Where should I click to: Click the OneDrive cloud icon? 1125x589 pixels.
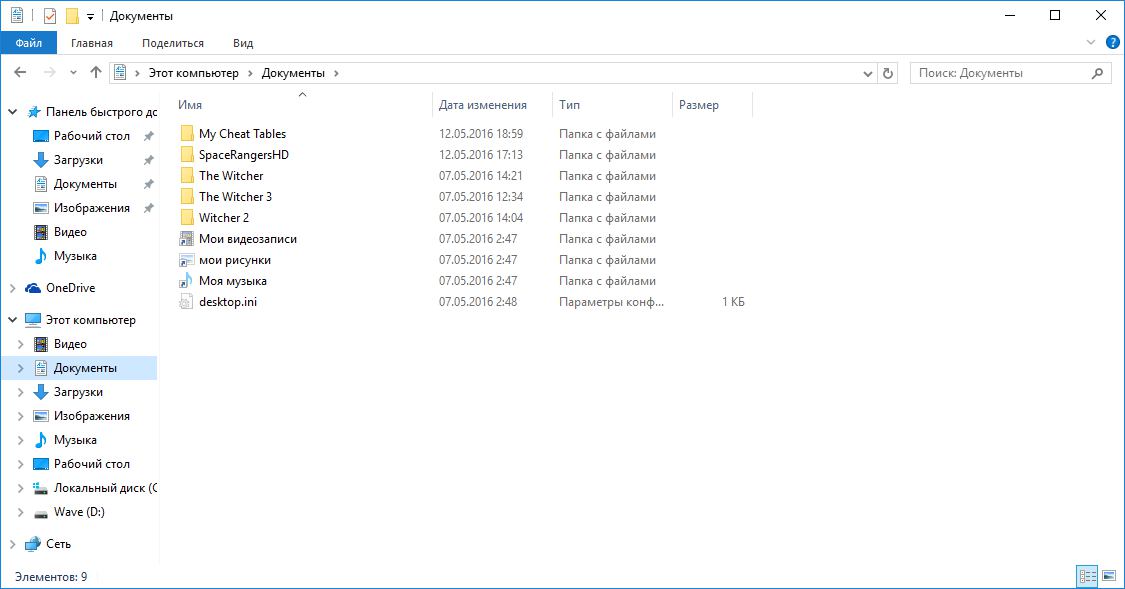coord(33,288)
